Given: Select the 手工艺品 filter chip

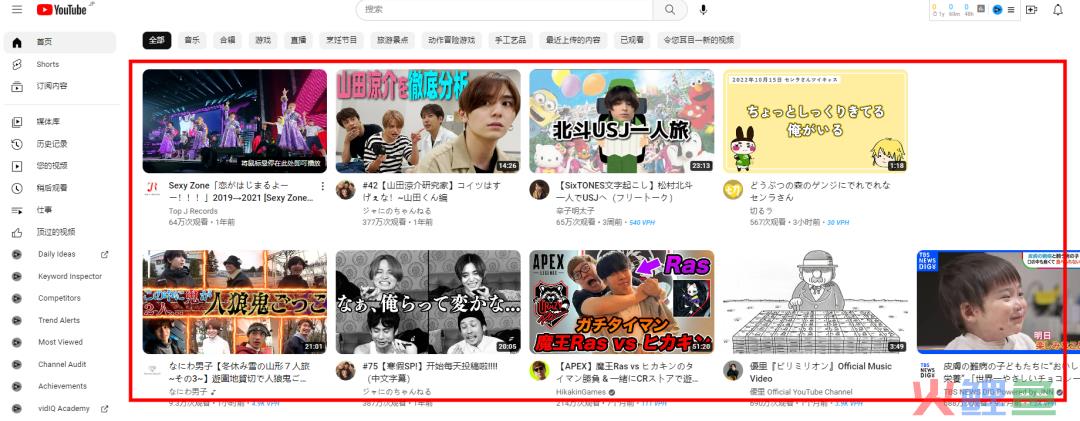Looking at the screenshot, I should [510, 40].
